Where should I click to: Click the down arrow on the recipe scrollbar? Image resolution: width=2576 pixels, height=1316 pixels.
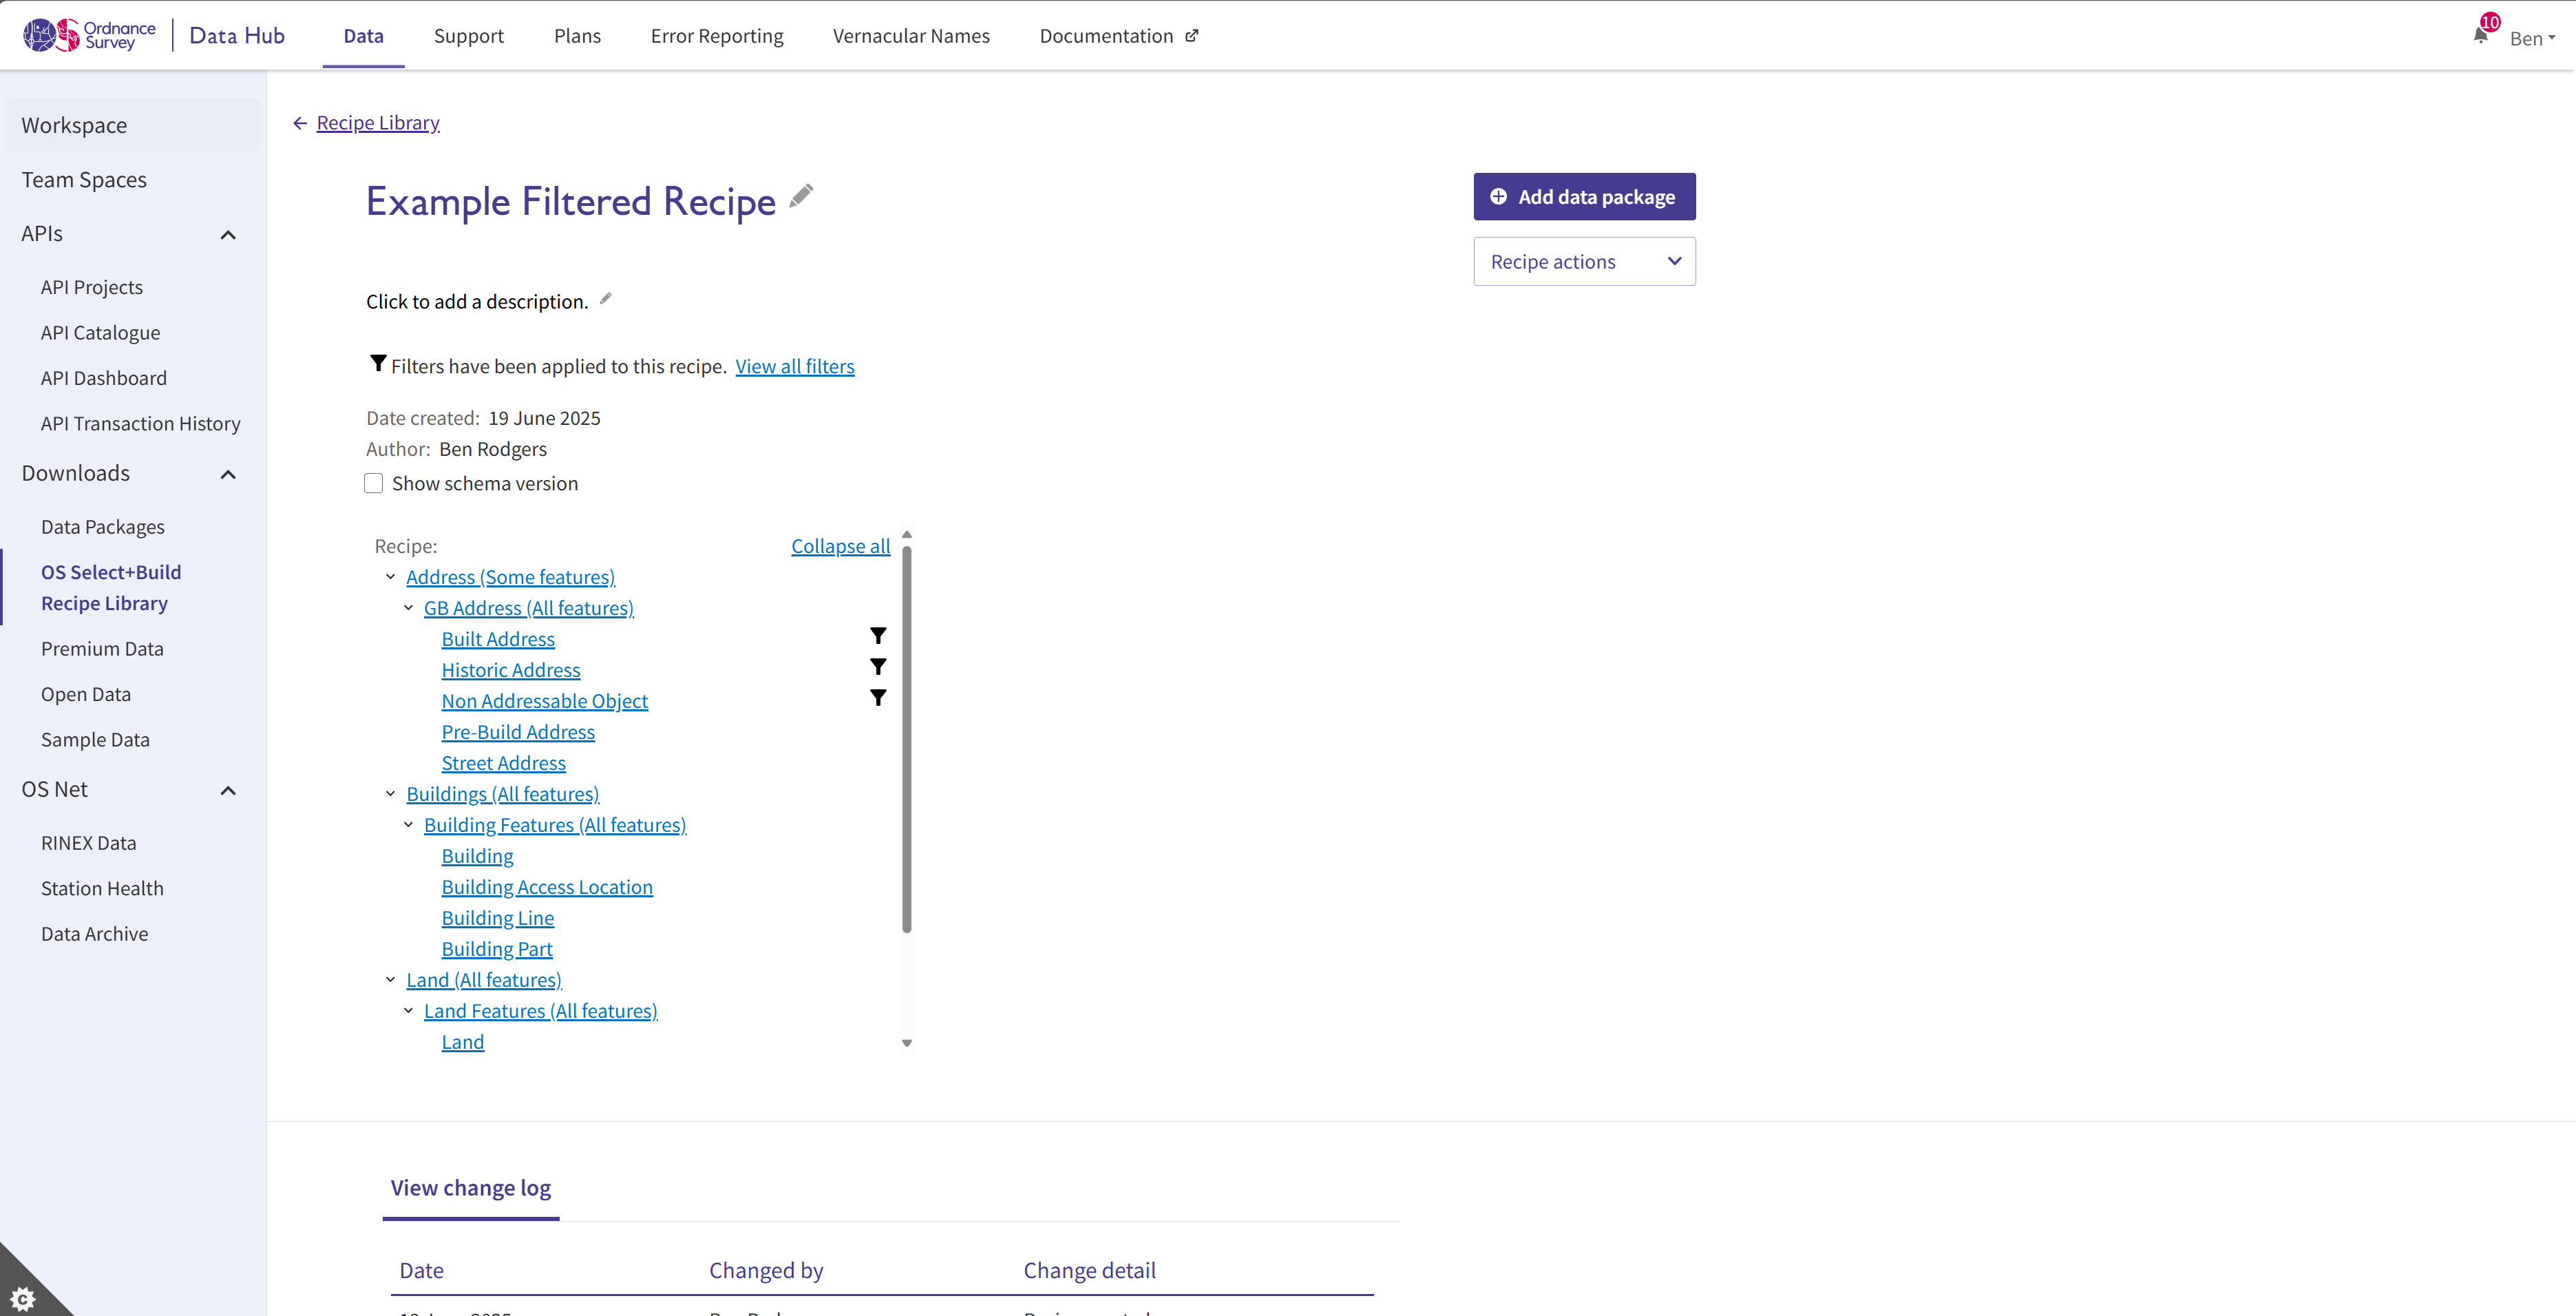click(907, 1042)
